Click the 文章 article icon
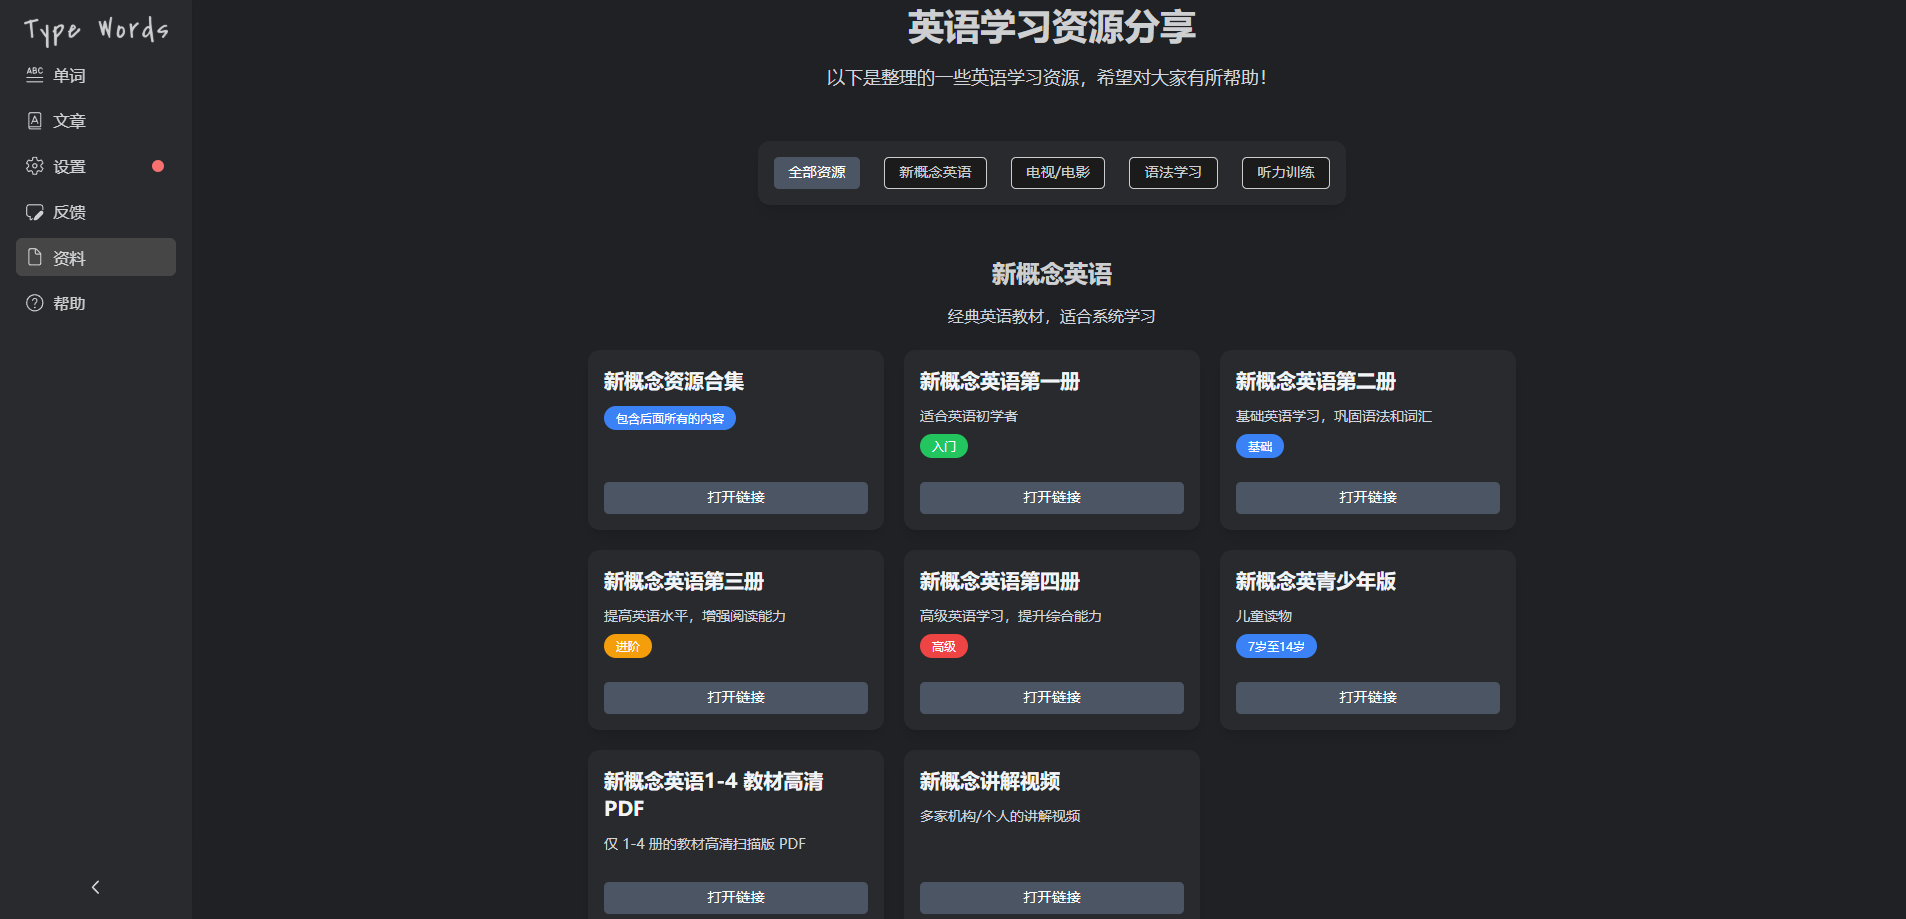The height and width of the screenshot is (919, 1906). click(35, 121)
